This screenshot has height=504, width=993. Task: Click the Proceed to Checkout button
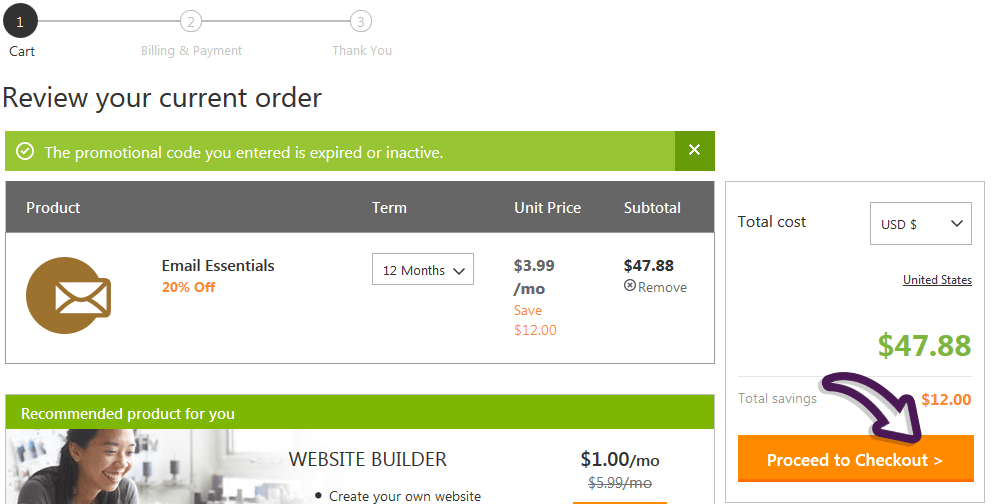pyautogui.click(x=856, y=459)
